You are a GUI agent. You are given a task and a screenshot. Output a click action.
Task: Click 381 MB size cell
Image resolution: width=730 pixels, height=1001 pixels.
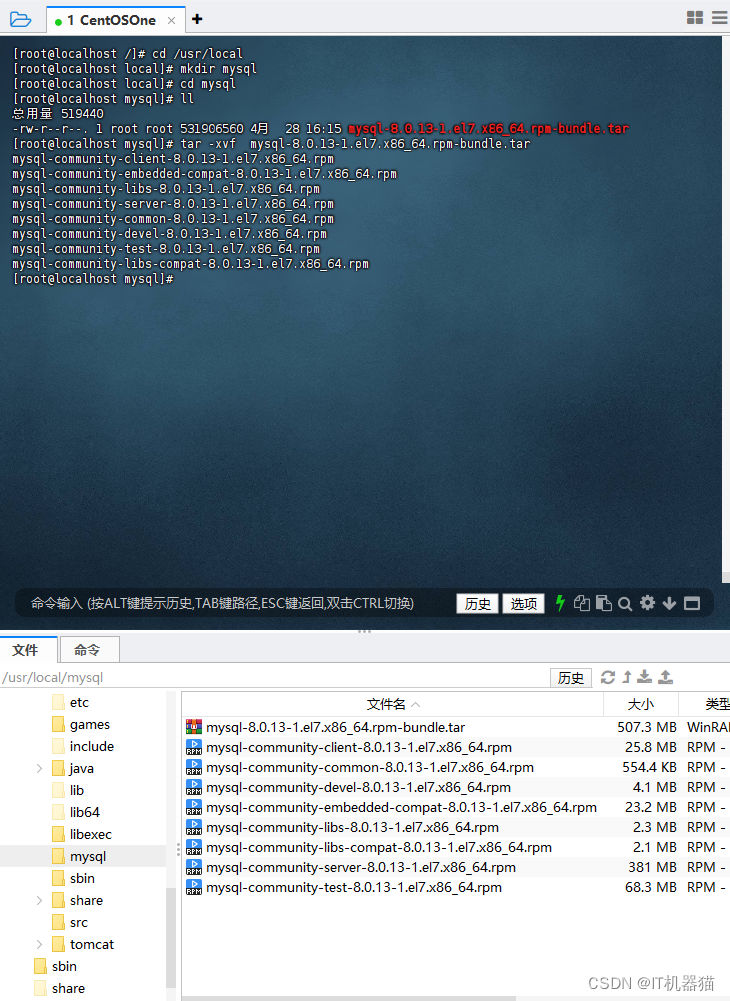pyautogui.click(x=651, y=867)
